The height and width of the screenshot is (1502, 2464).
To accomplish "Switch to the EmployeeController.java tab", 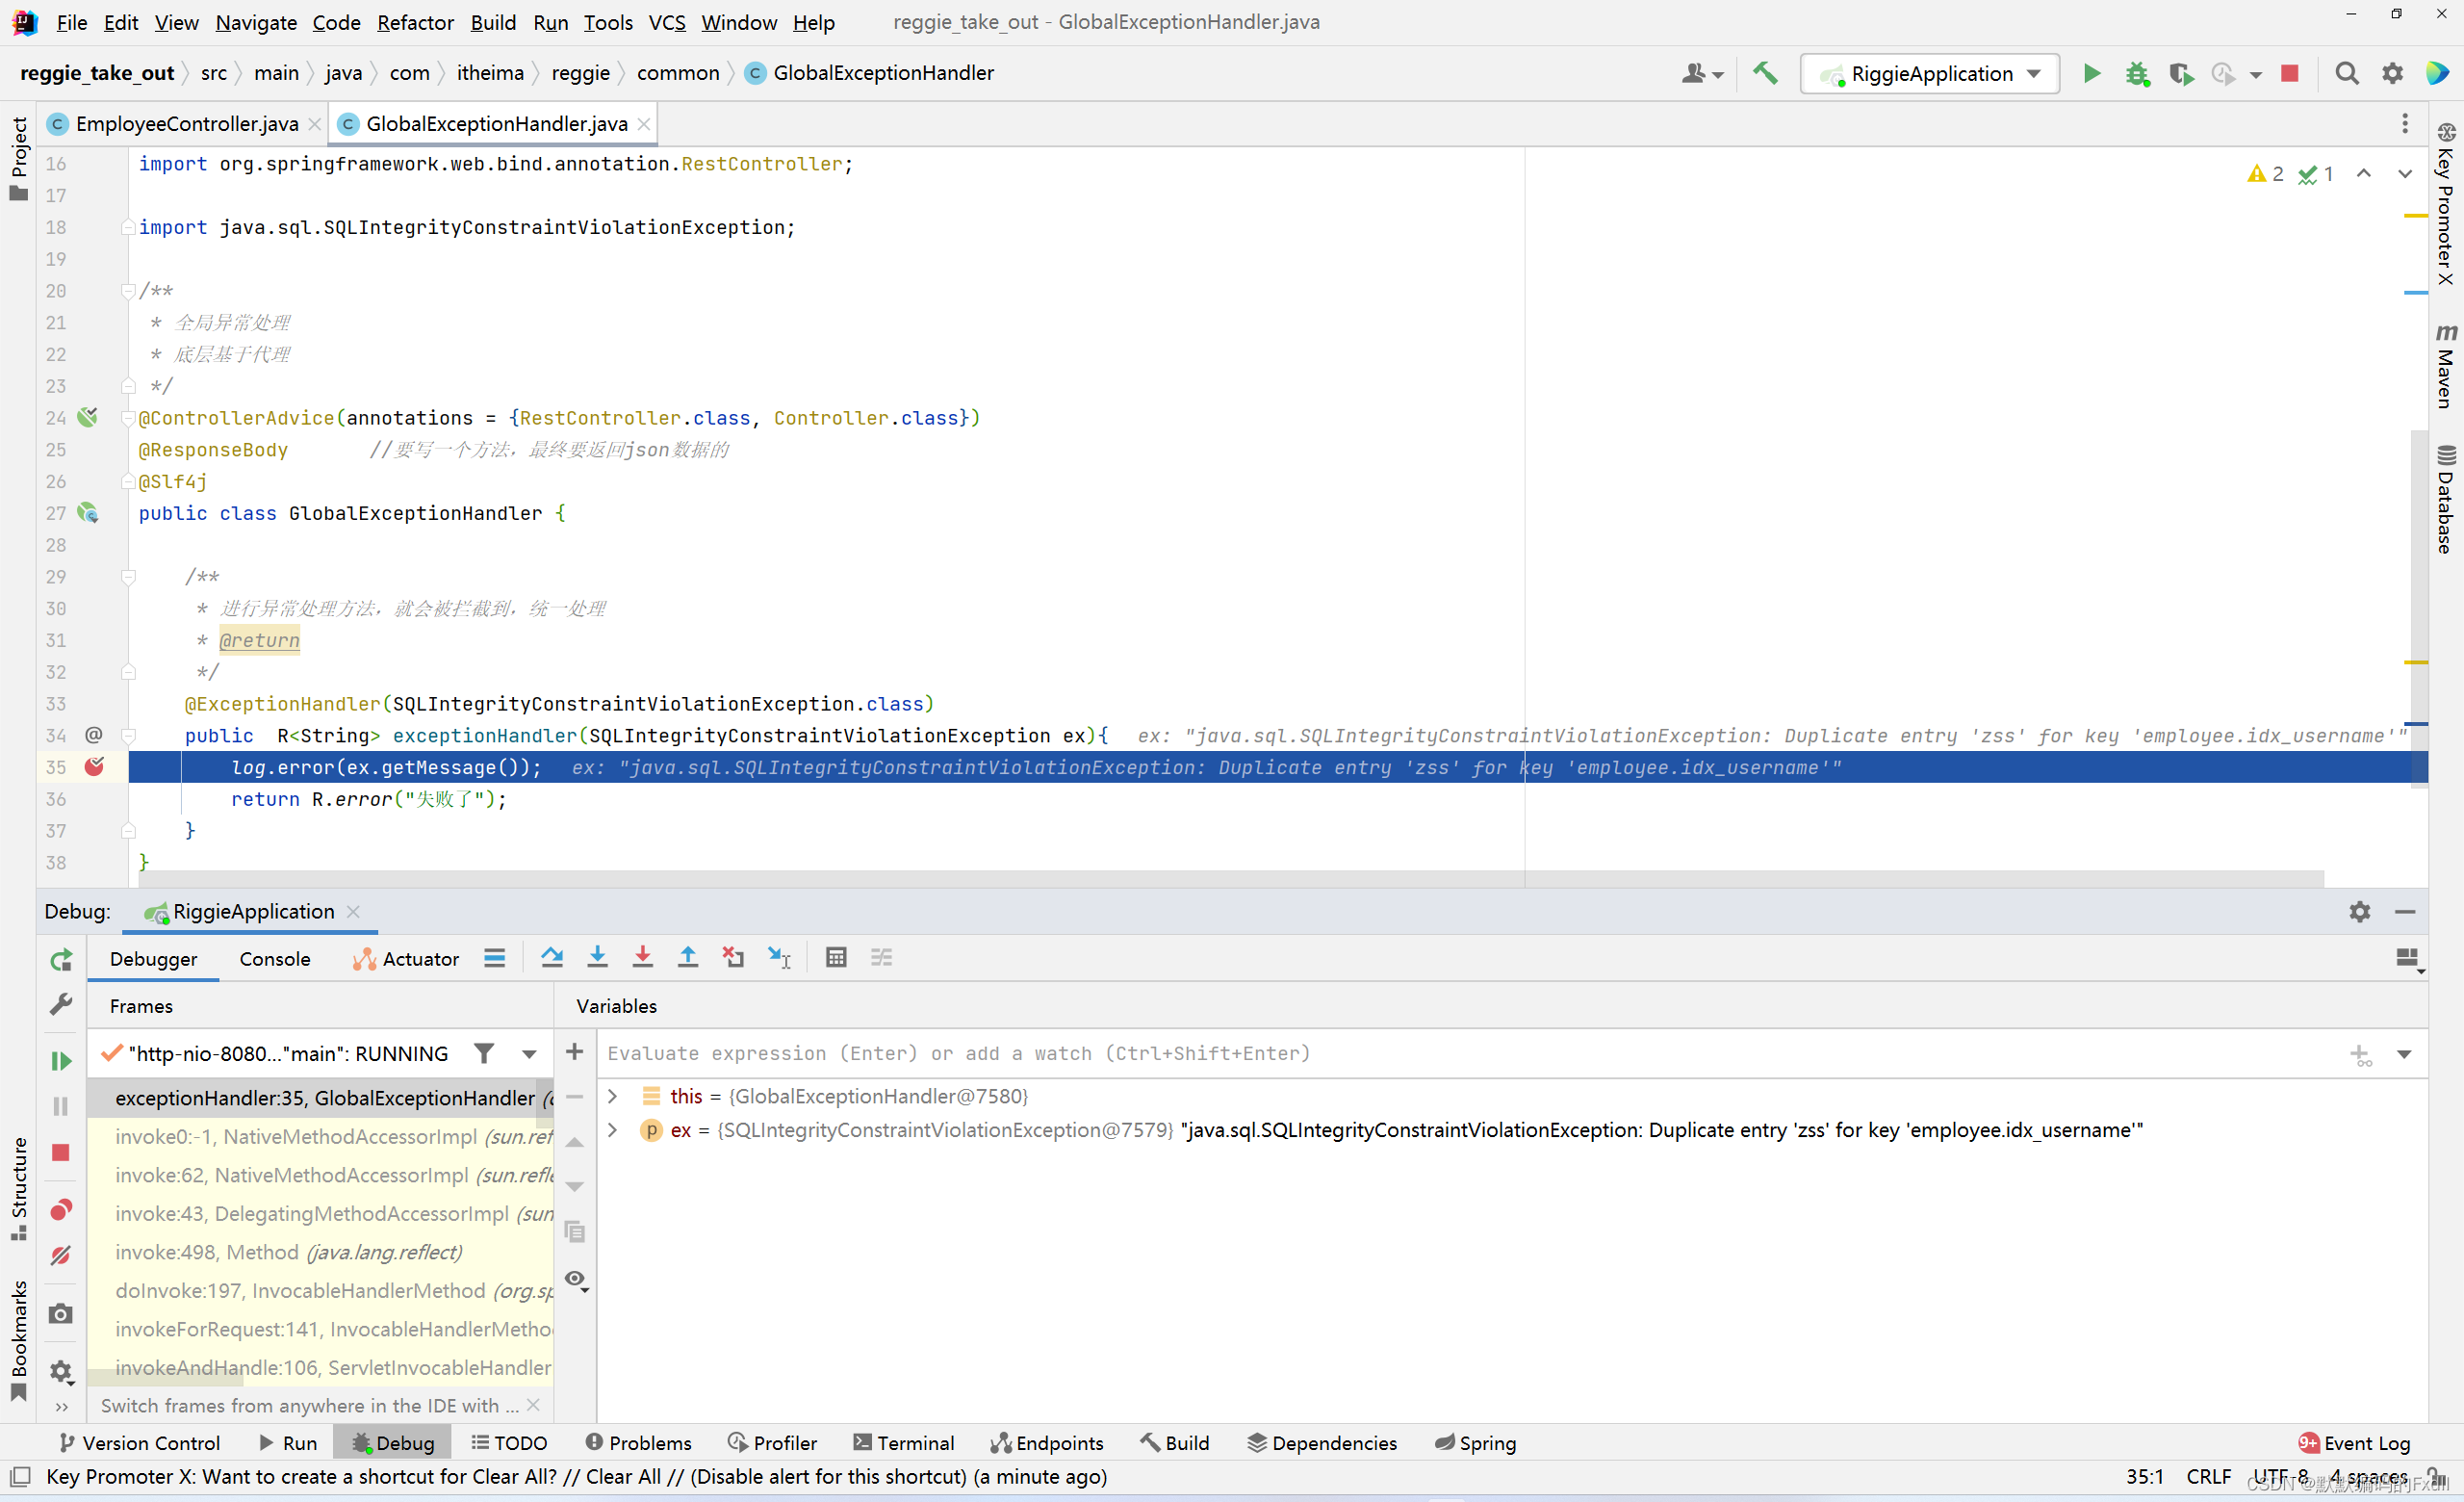I will pyautogui.click(x=186, y=124).
